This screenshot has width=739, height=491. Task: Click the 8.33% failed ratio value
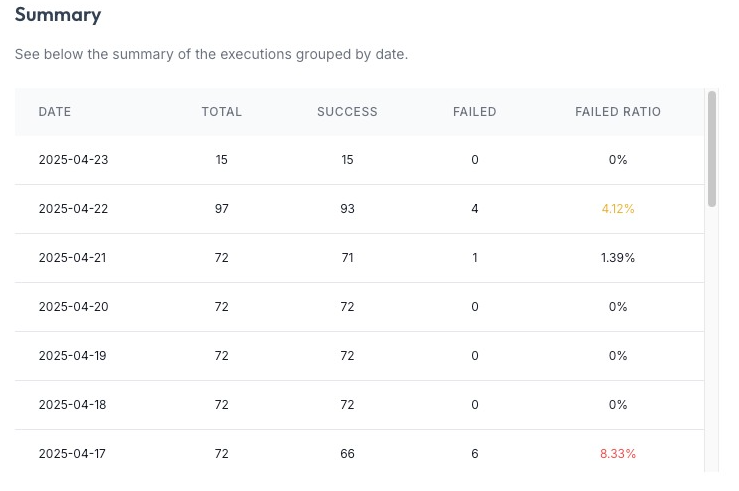(x=617, y=454)
